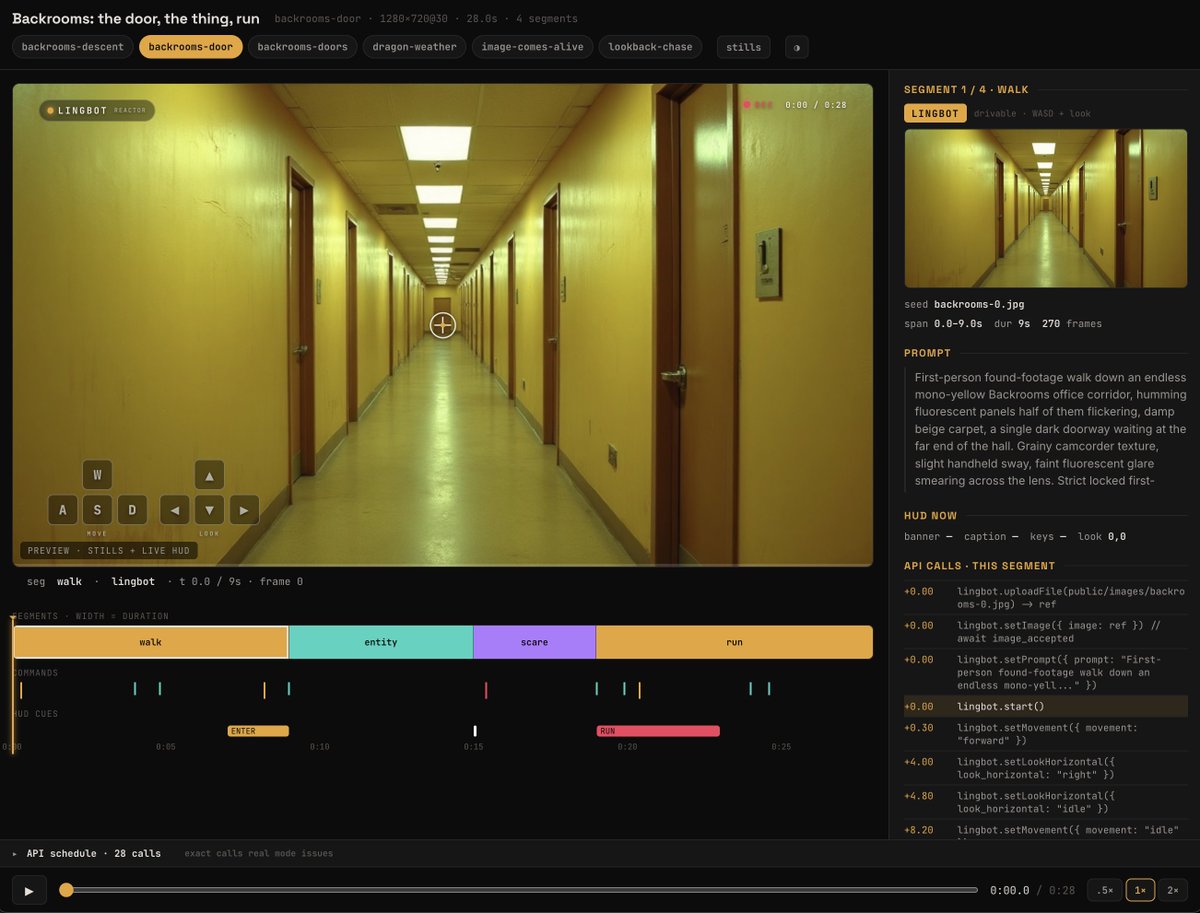Click the ENTER HUD cue bar
This screenshot has height=913, width=1200.
point(258,731)
